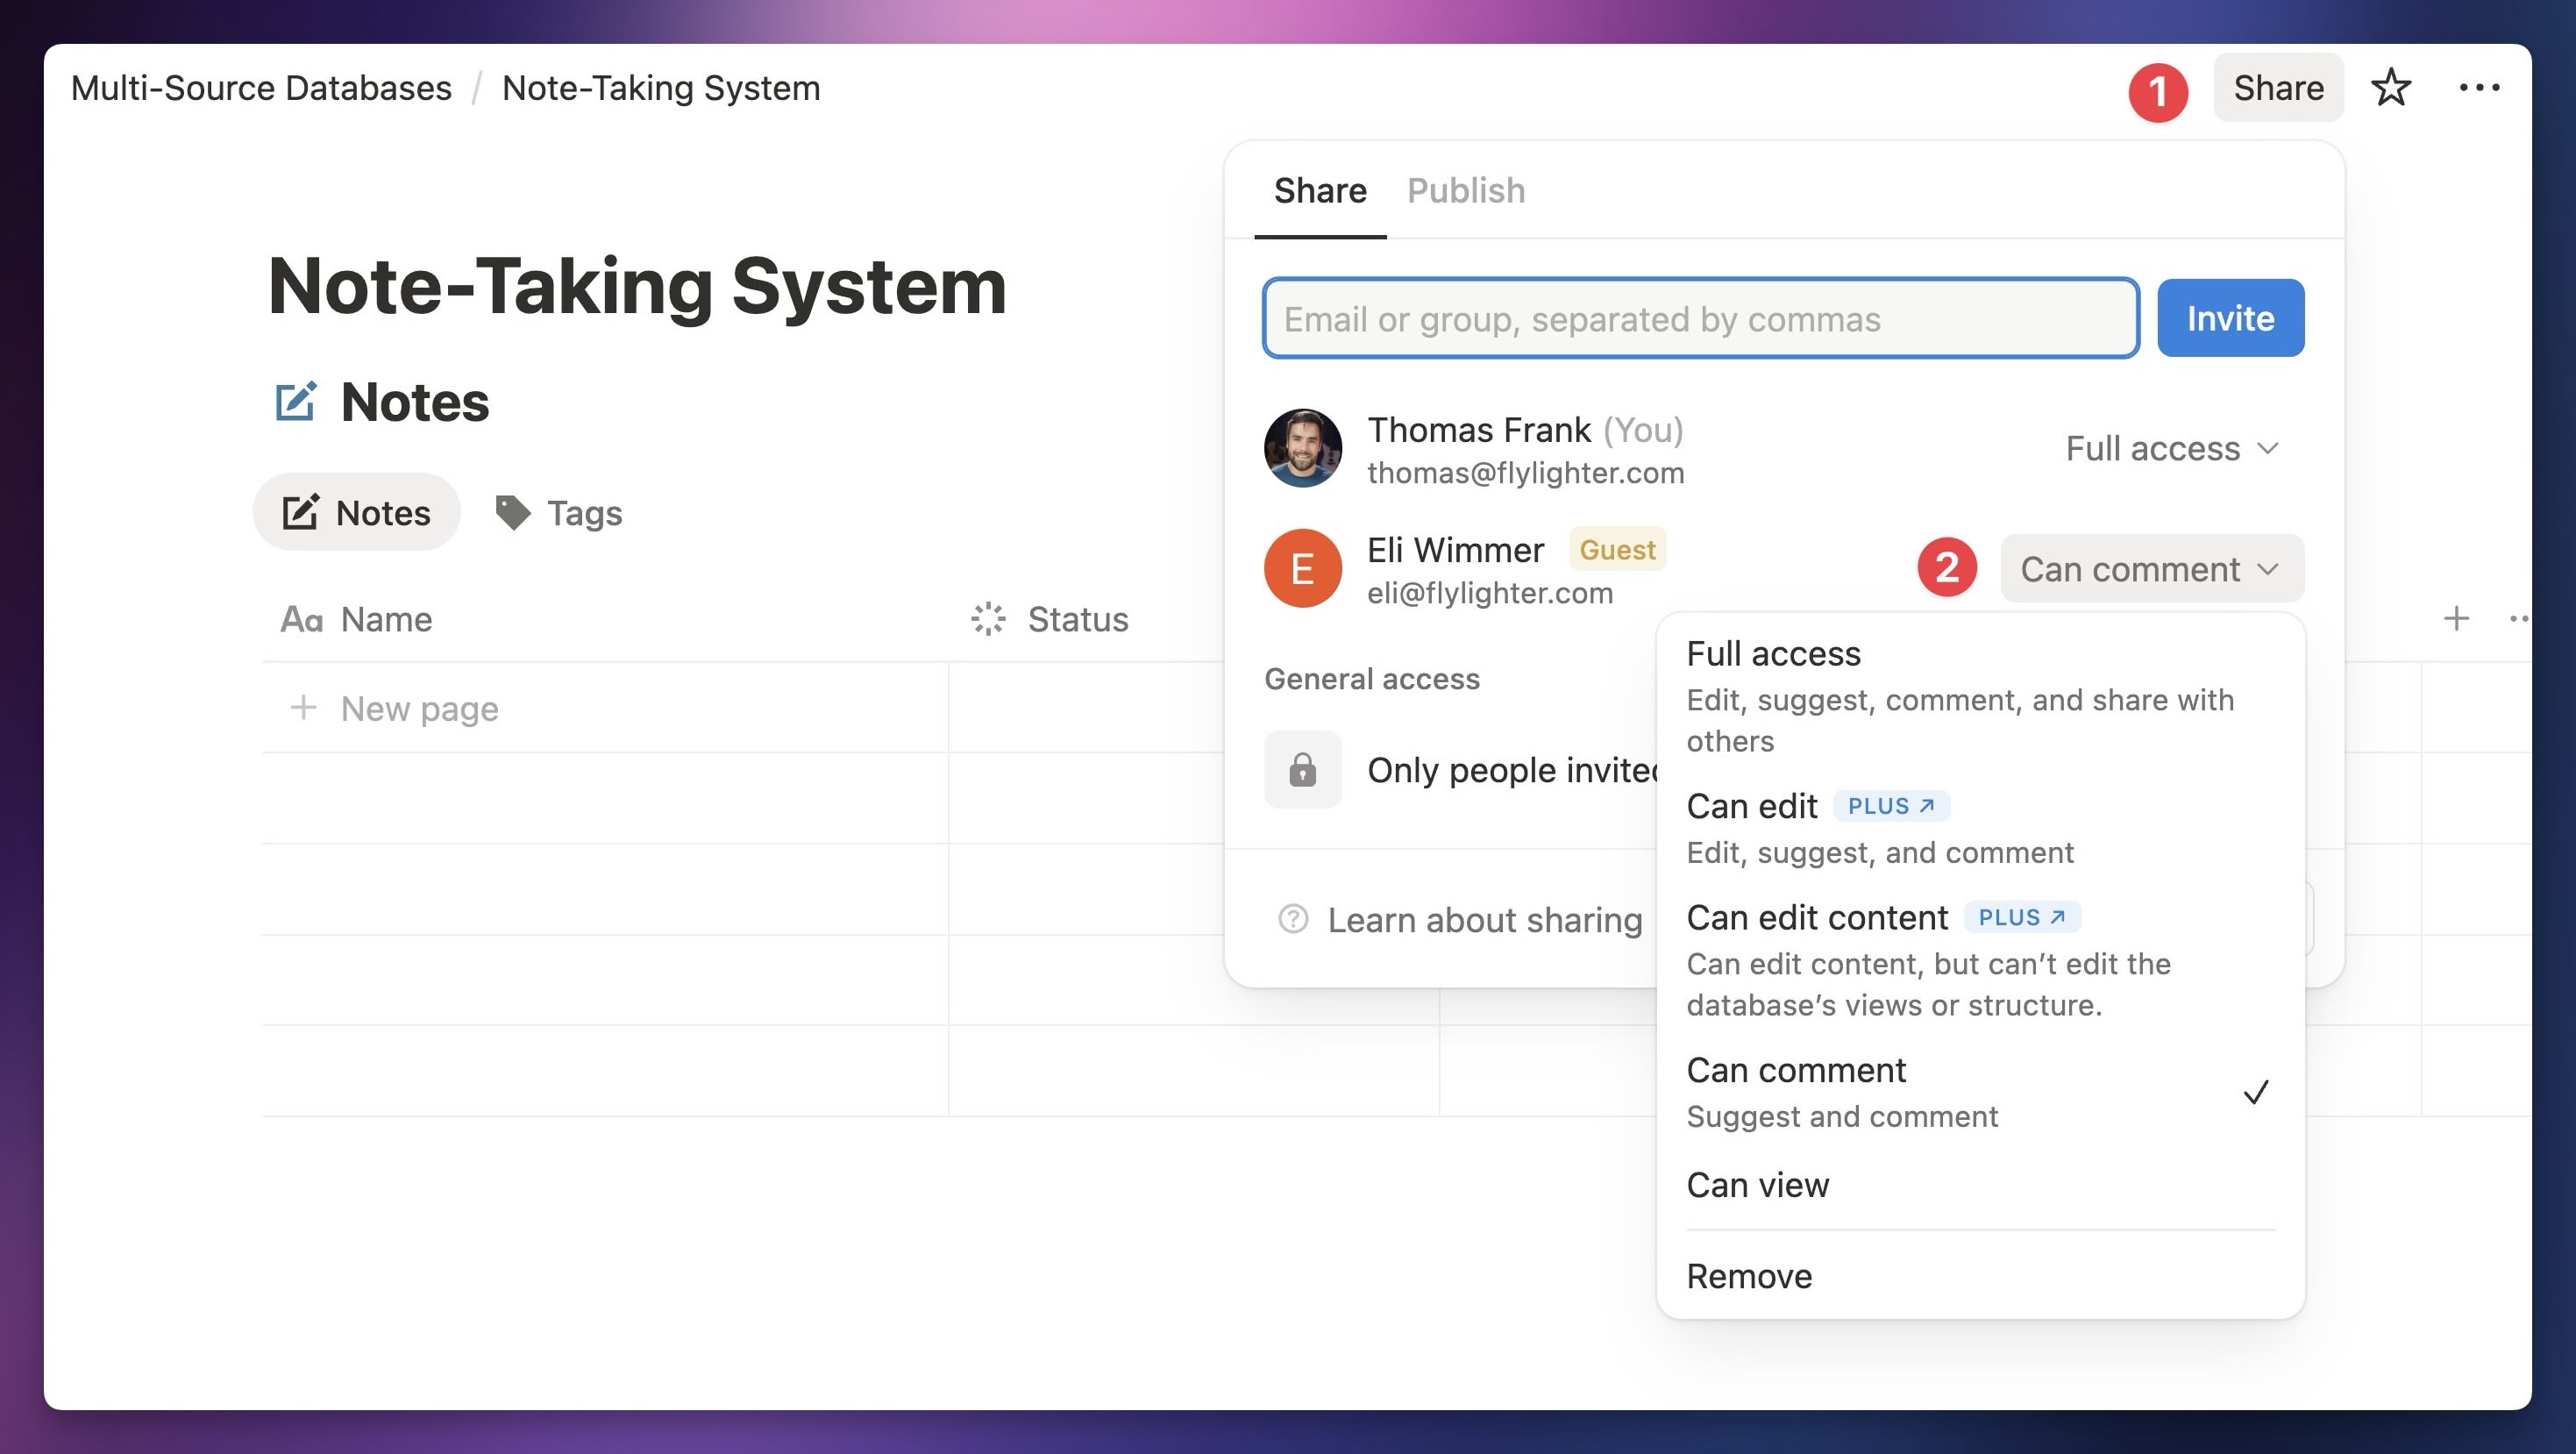Choose Can edit content permission option

click(x=1980, y=959)
